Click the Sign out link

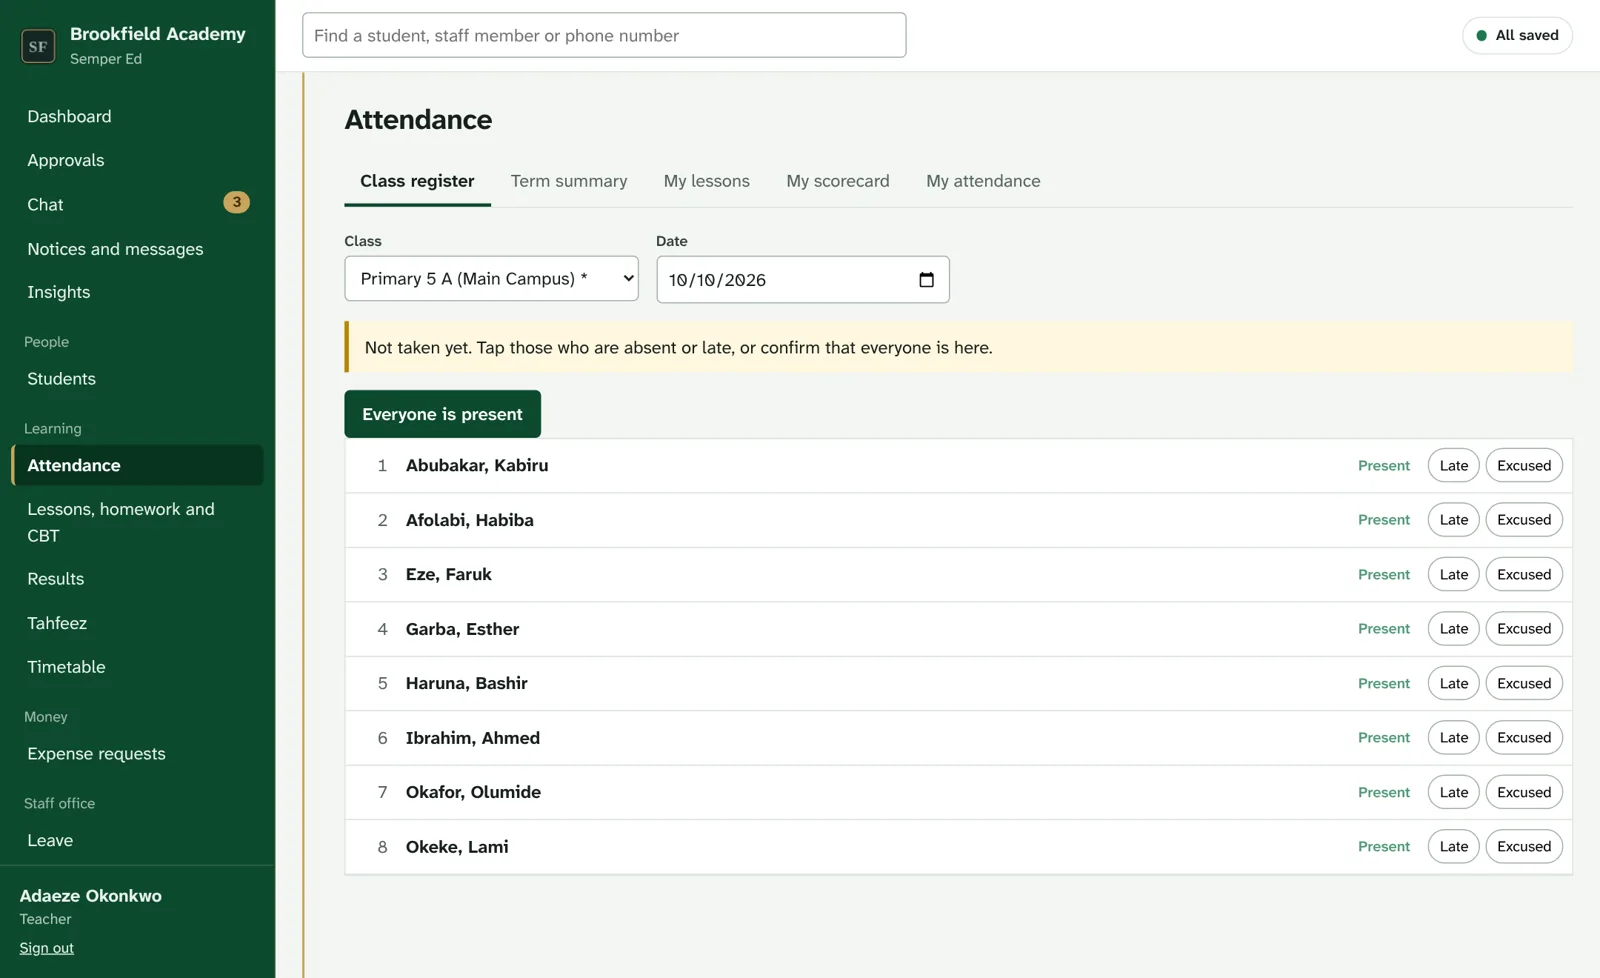46,948
